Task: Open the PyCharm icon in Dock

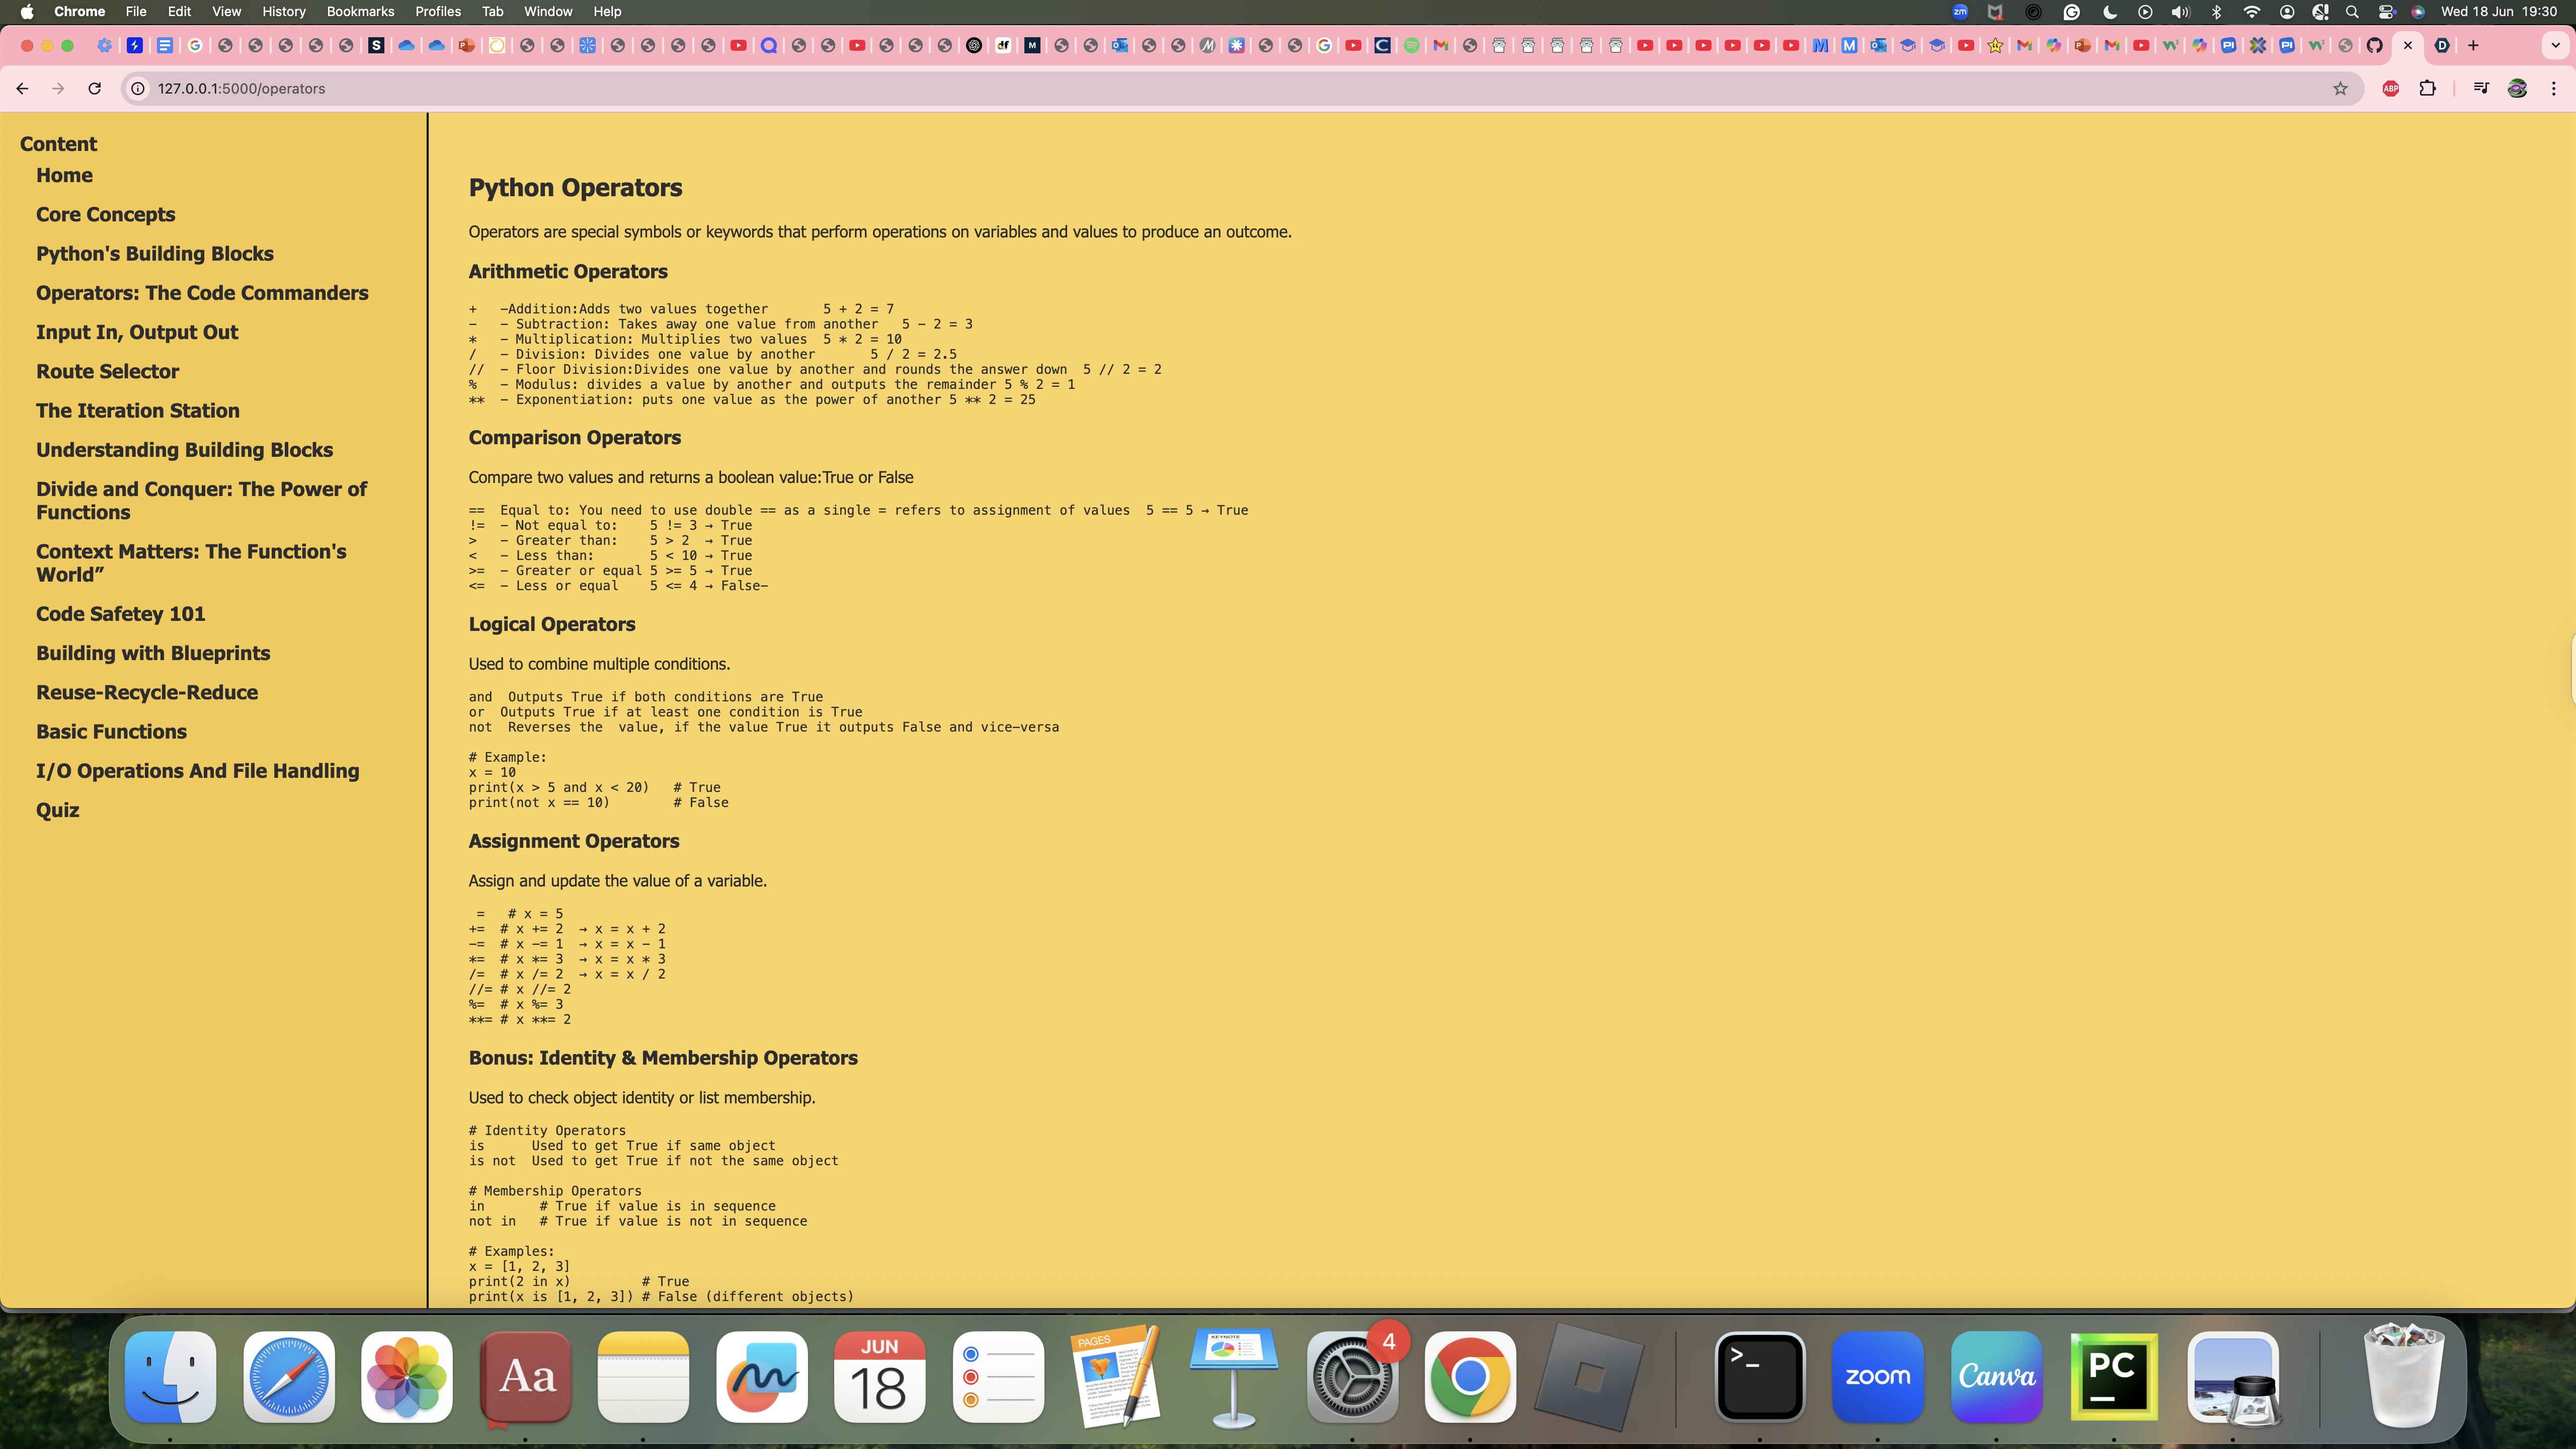Action: 2113,1376
